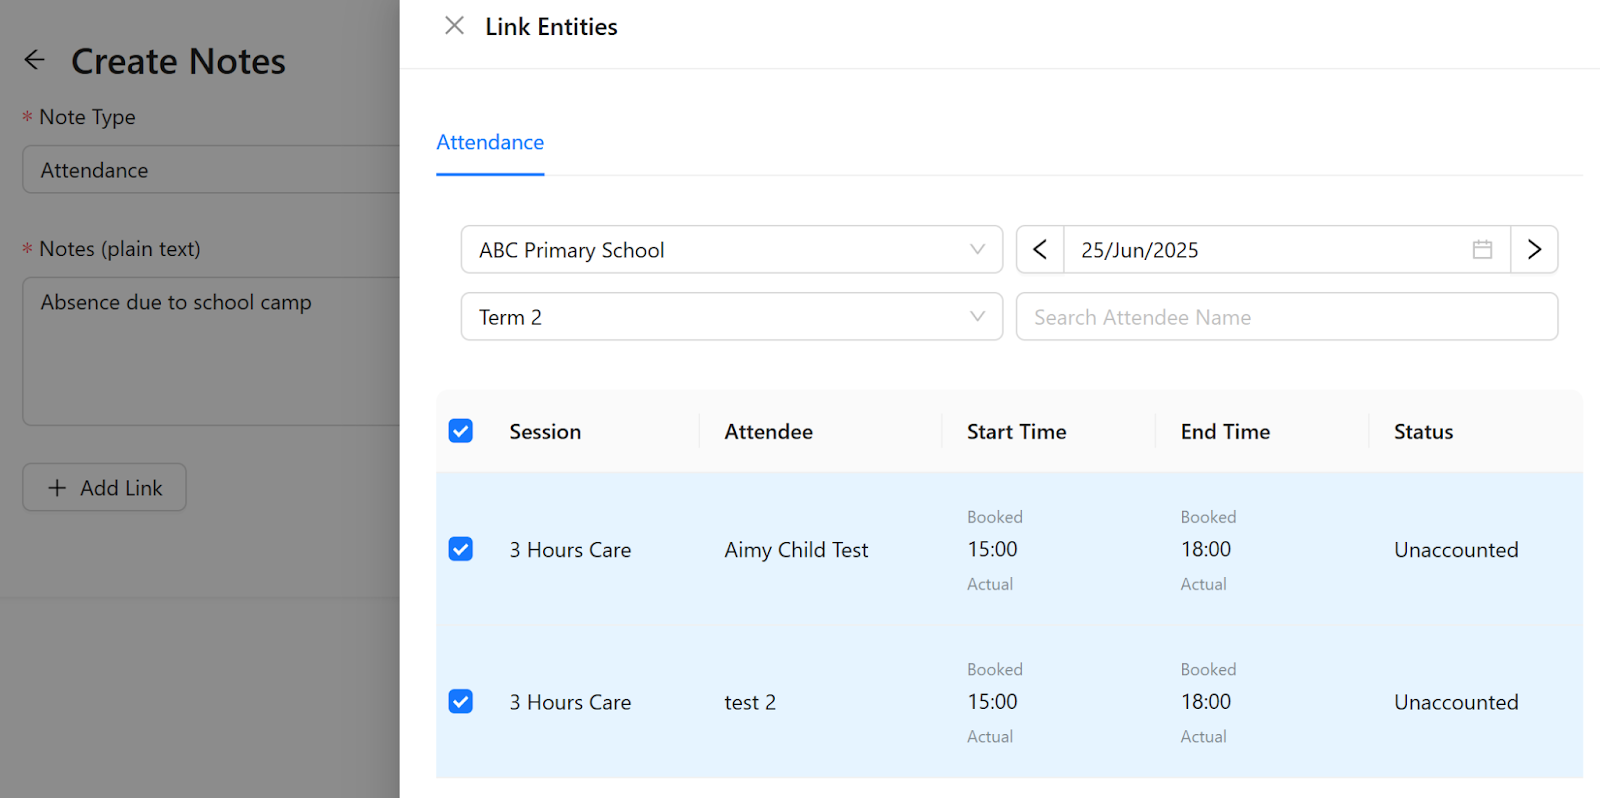The image size is (1600, 798).
Task: Click the Search Attendee Name field
Action: [1286, 317]
